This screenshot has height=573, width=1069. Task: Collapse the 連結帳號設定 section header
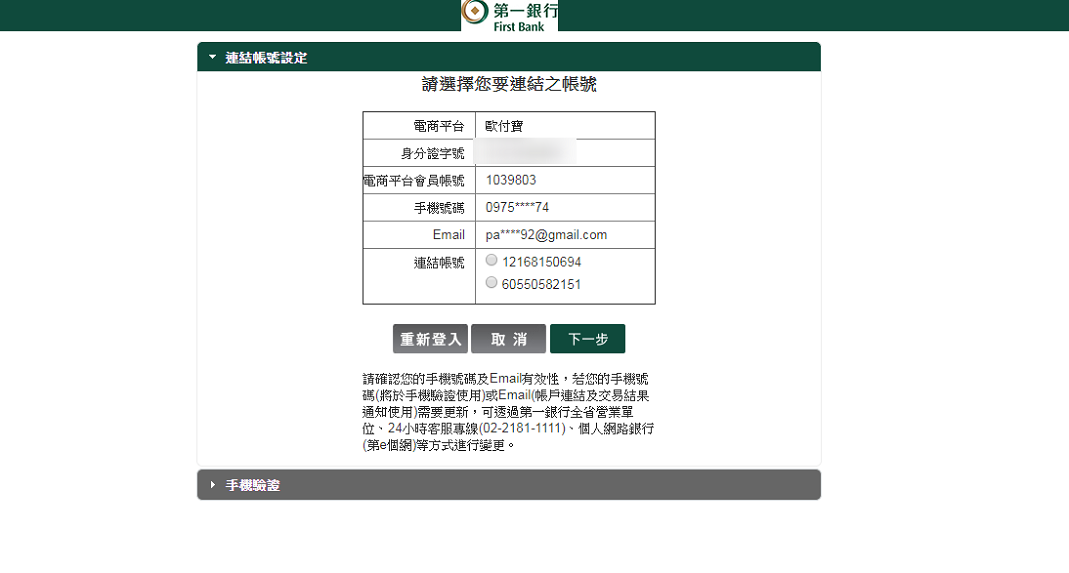pos(509,57)
